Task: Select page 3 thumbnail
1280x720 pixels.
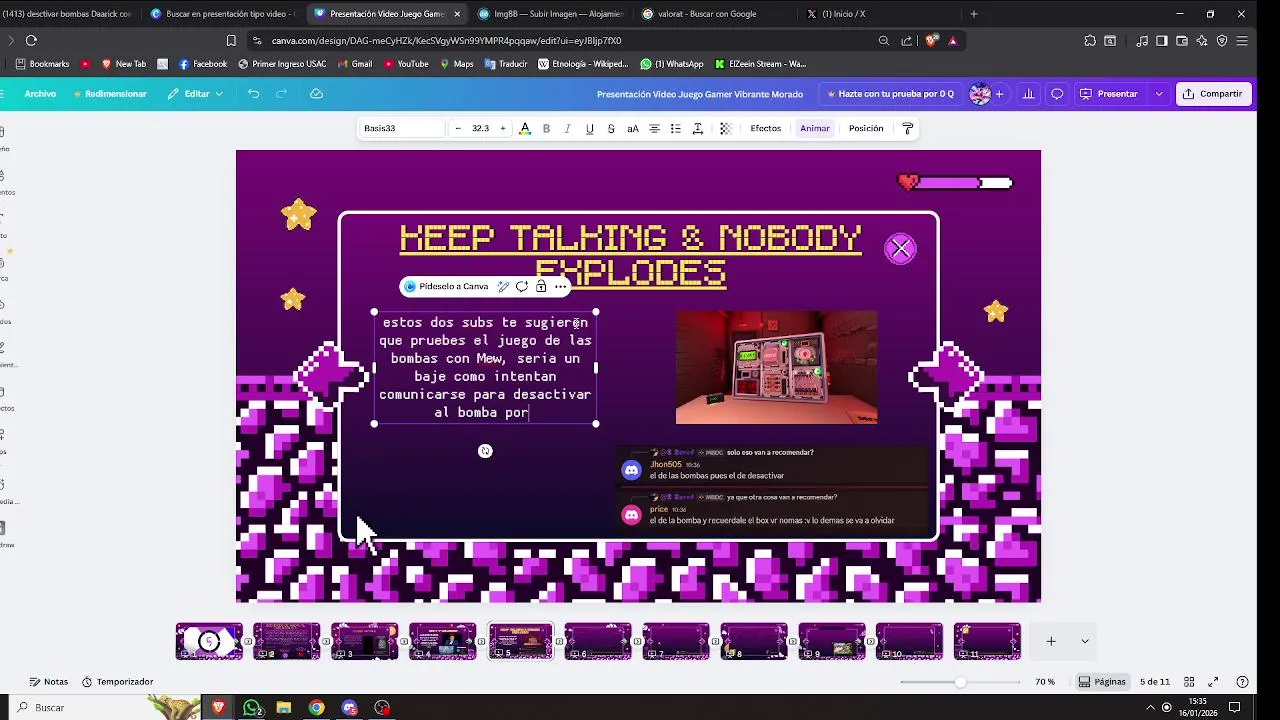Action: coord(365,641)
